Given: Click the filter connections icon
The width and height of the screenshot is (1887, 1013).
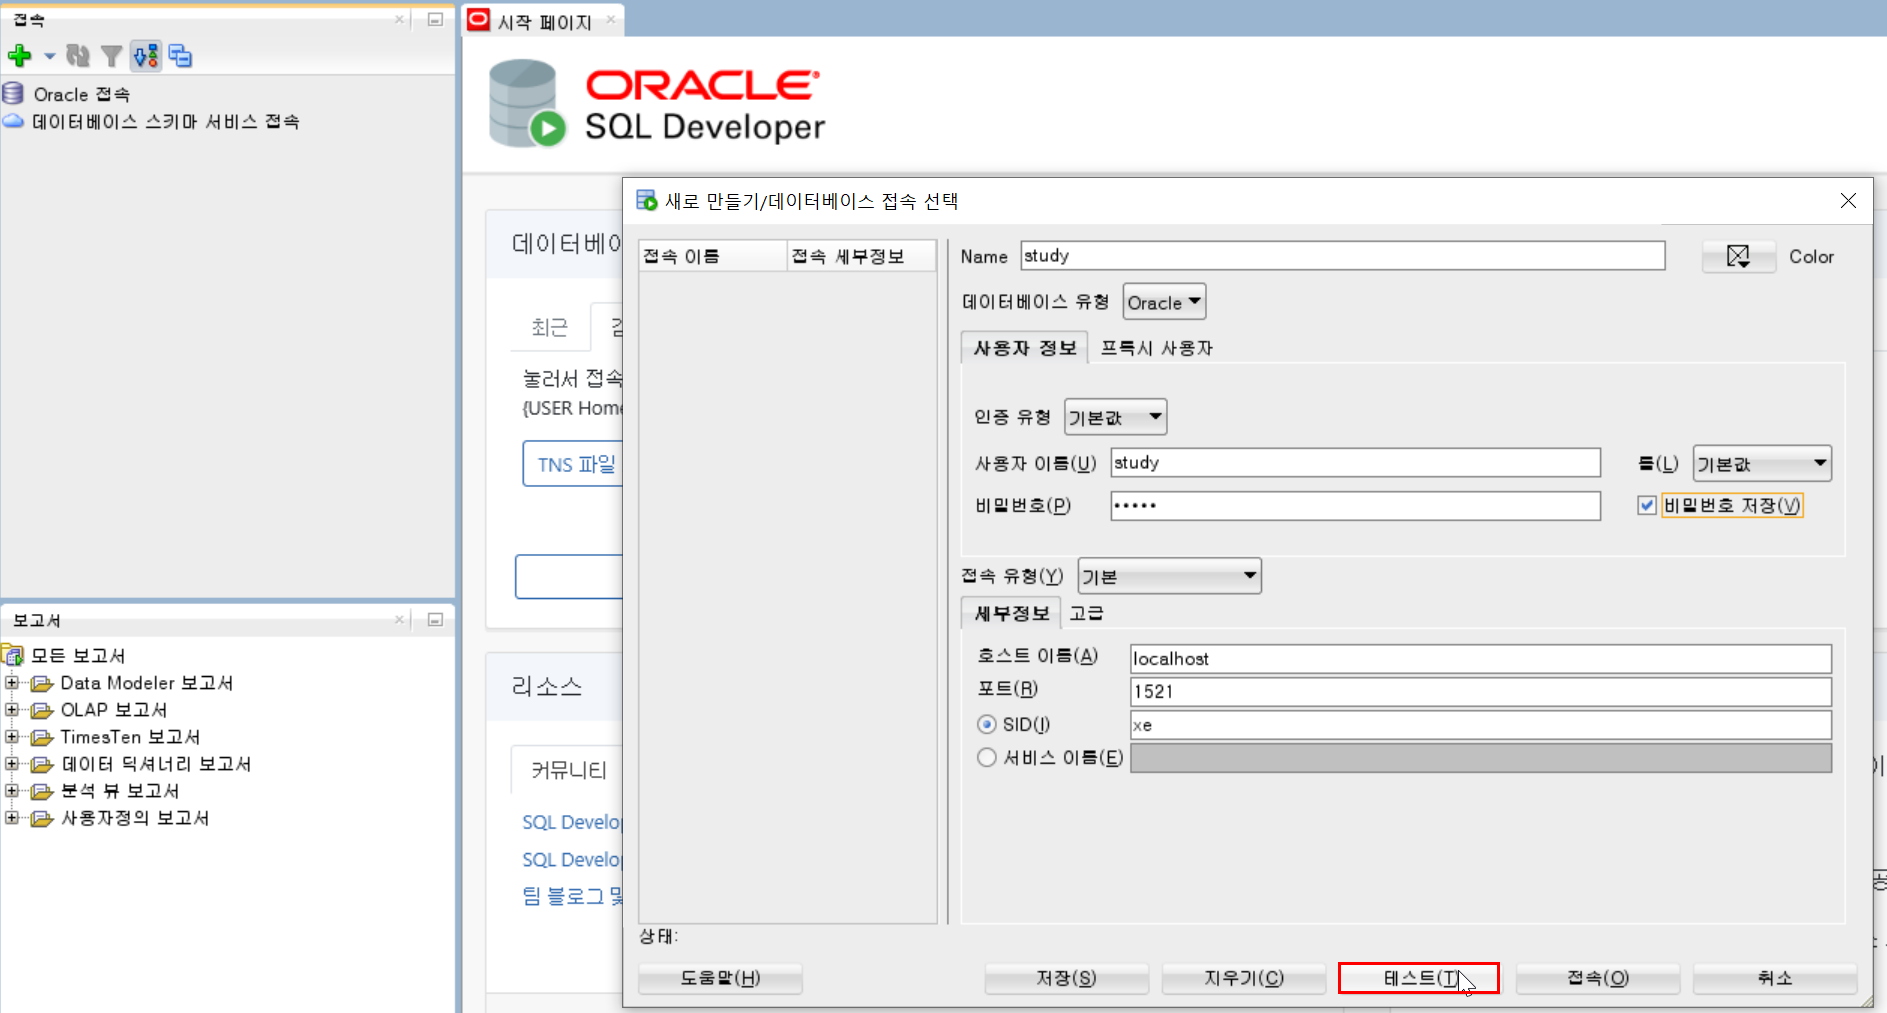Looking at the screenshot, I should [x=111, y=56].
